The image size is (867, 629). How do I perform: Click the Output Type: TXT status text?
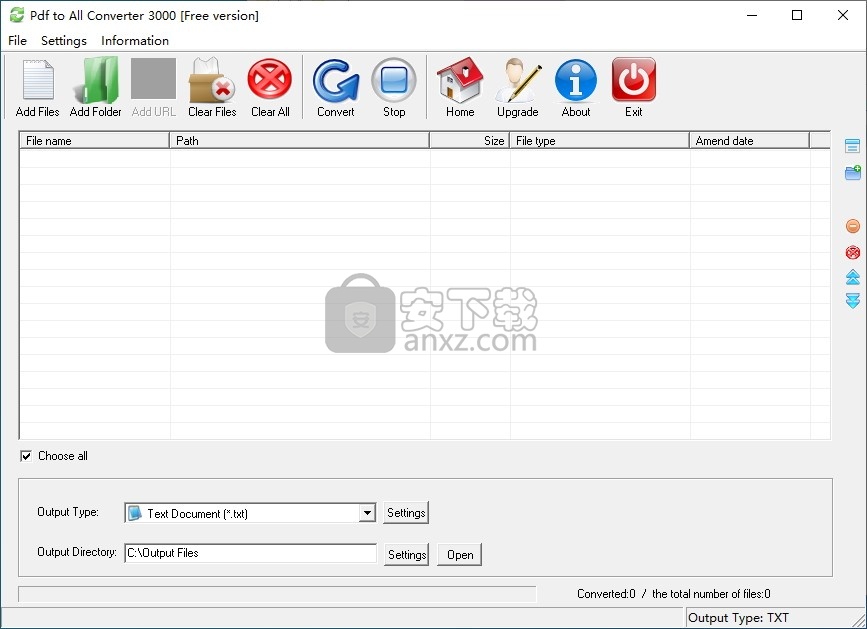click(x=738, y=617)
